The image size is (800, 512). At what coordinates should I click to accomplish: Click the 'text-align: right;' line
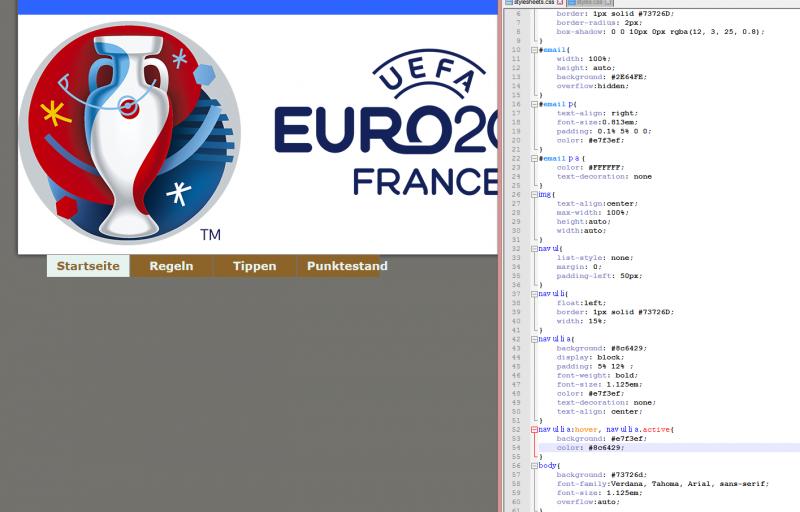coord(597,113)
